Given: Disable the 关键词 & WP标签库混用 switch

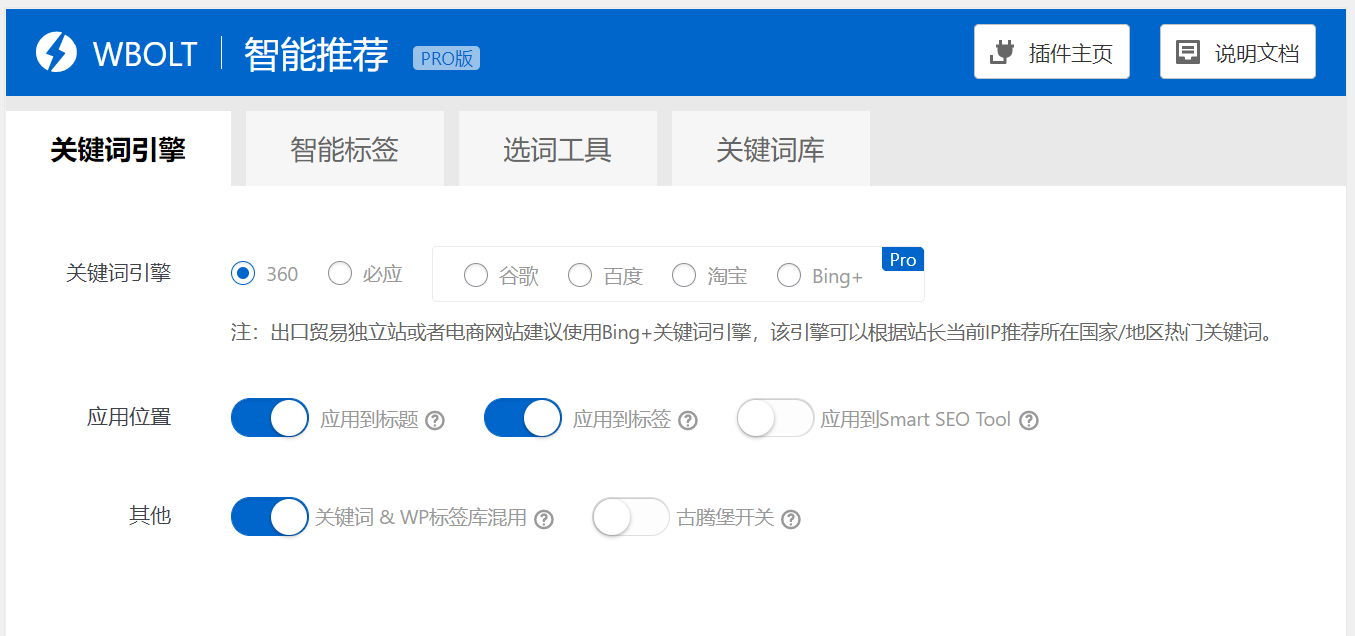Looking at the screenshot, I should [x=270, y=517].
